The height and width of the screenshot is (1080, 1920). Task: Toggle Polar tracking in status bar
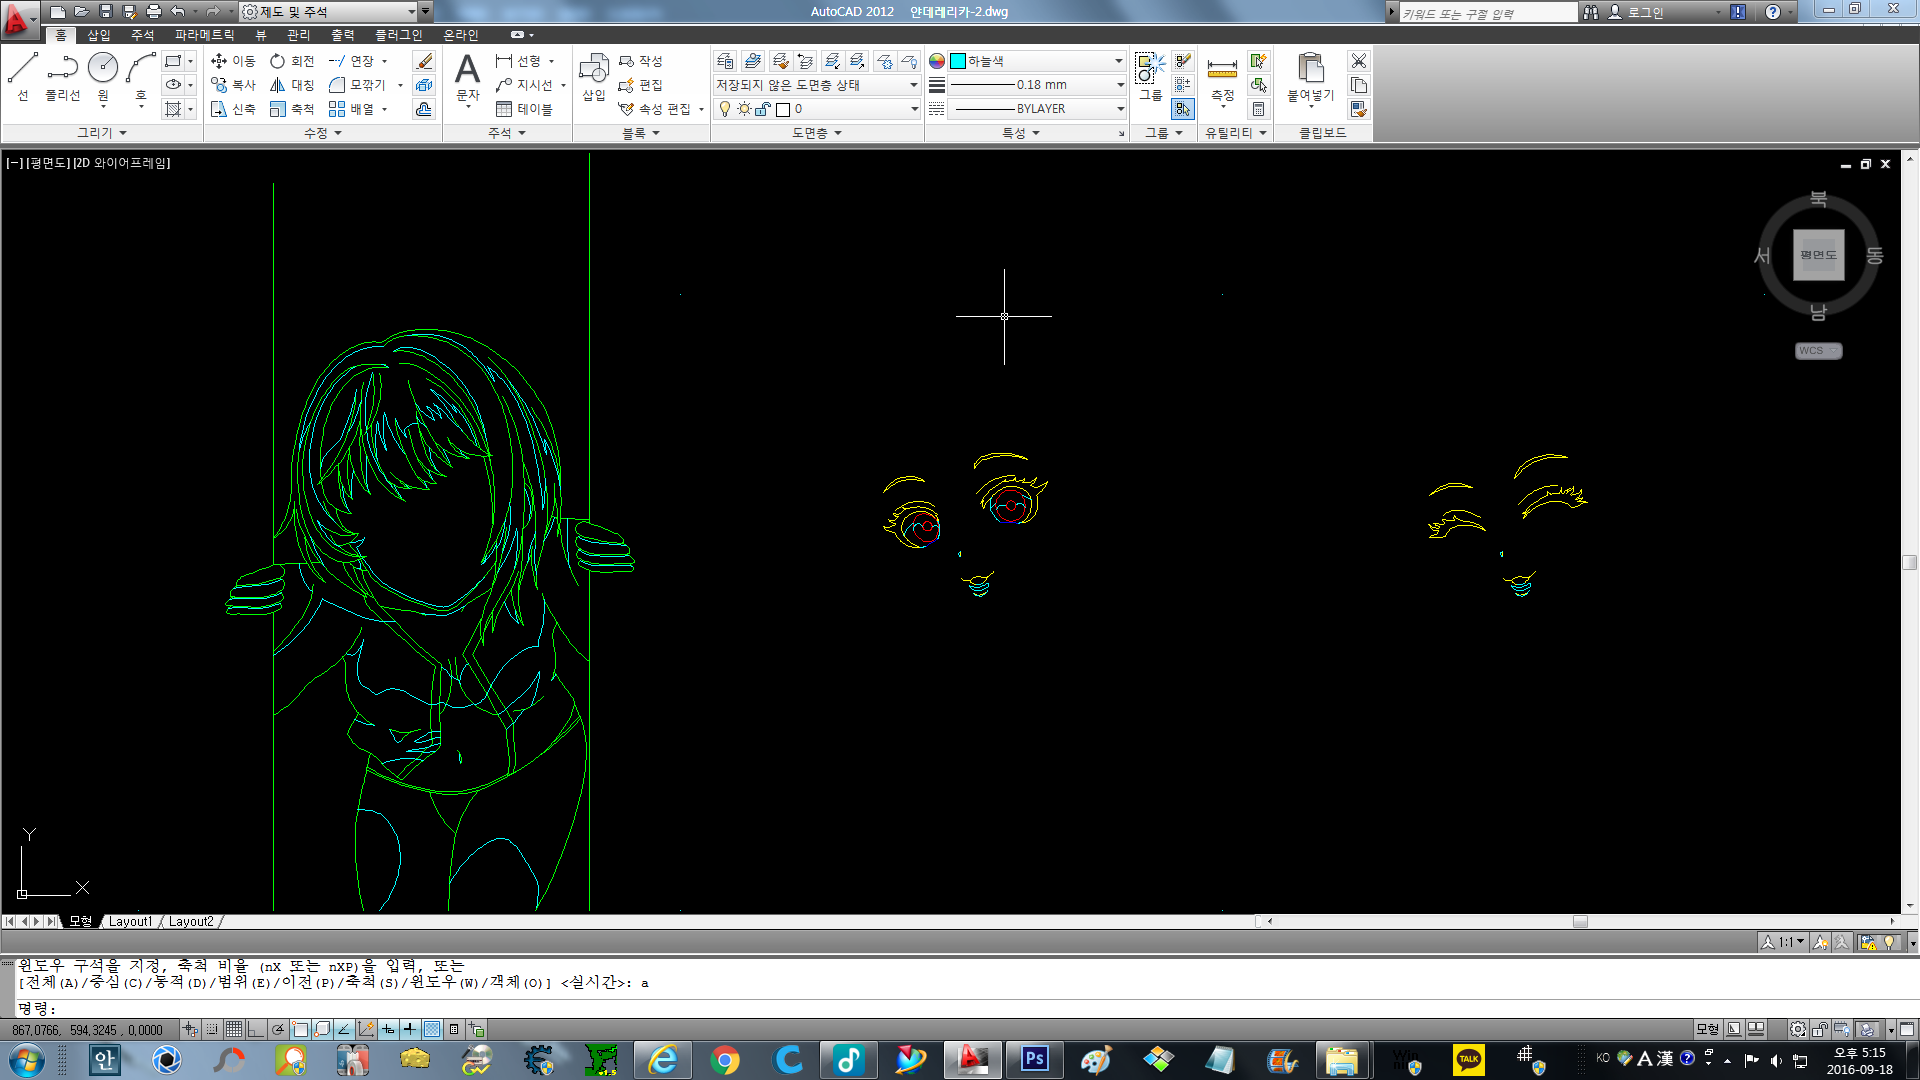pyautogui.click(x=278, y=1029)
